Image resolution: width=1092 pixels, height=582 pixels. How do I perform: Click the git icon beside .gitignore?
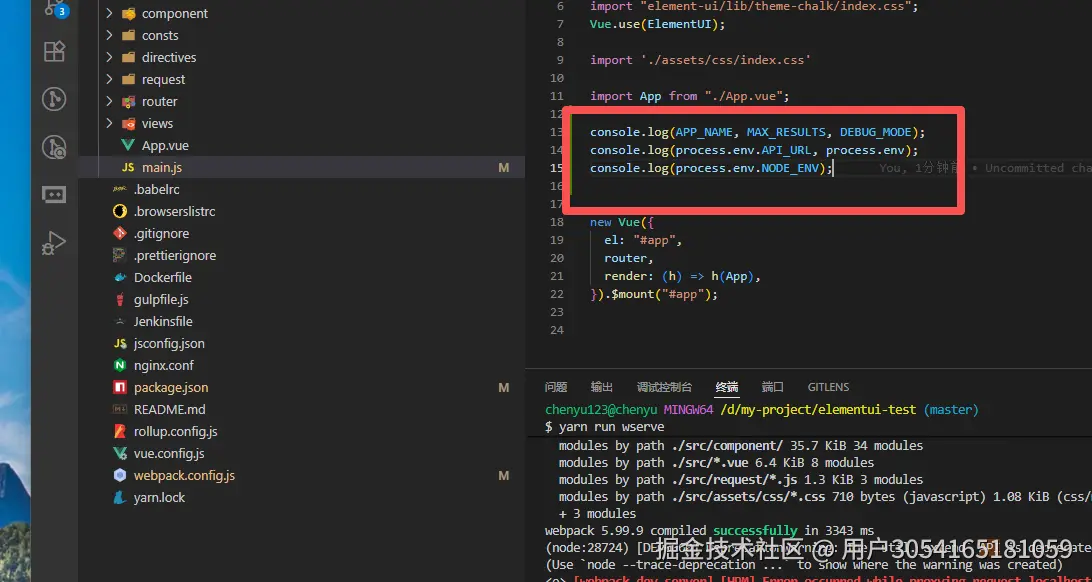(x=120, y=233)
